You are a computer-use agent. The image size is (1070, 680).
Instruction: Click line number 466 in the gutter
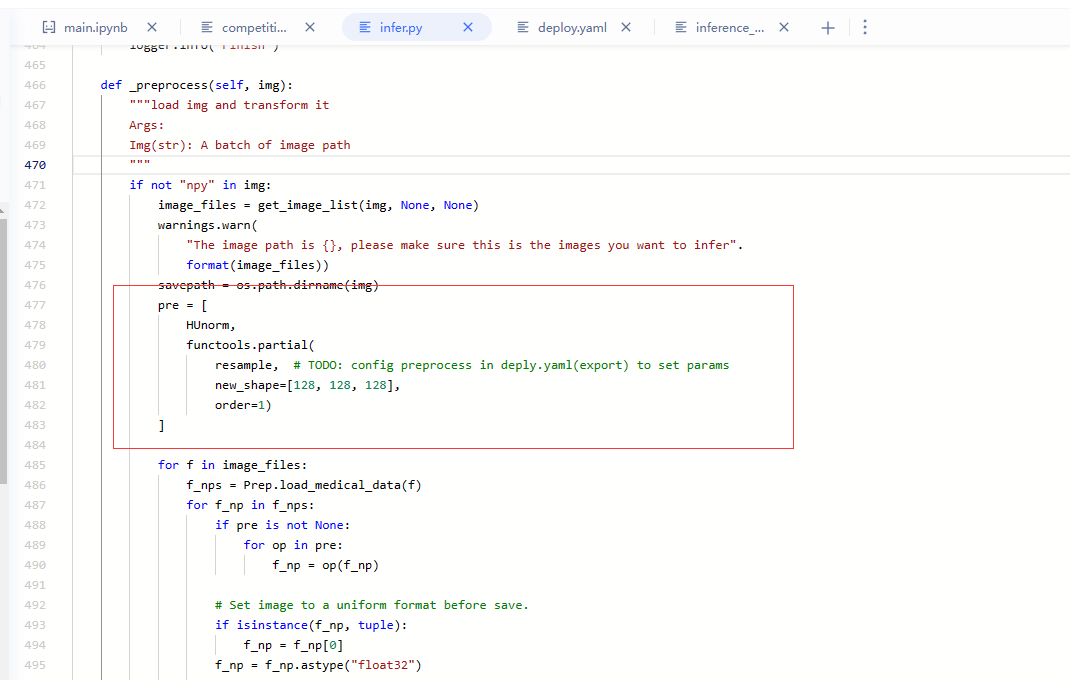[35, 85]
